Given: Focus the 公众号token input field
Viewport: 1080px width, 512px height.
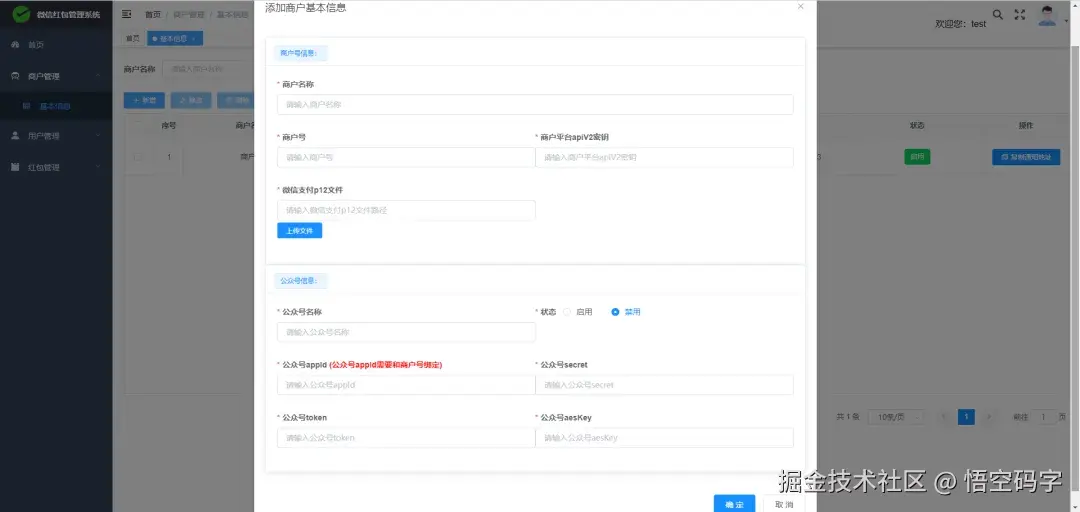Looking at the screenshot, I should point(406,438).
